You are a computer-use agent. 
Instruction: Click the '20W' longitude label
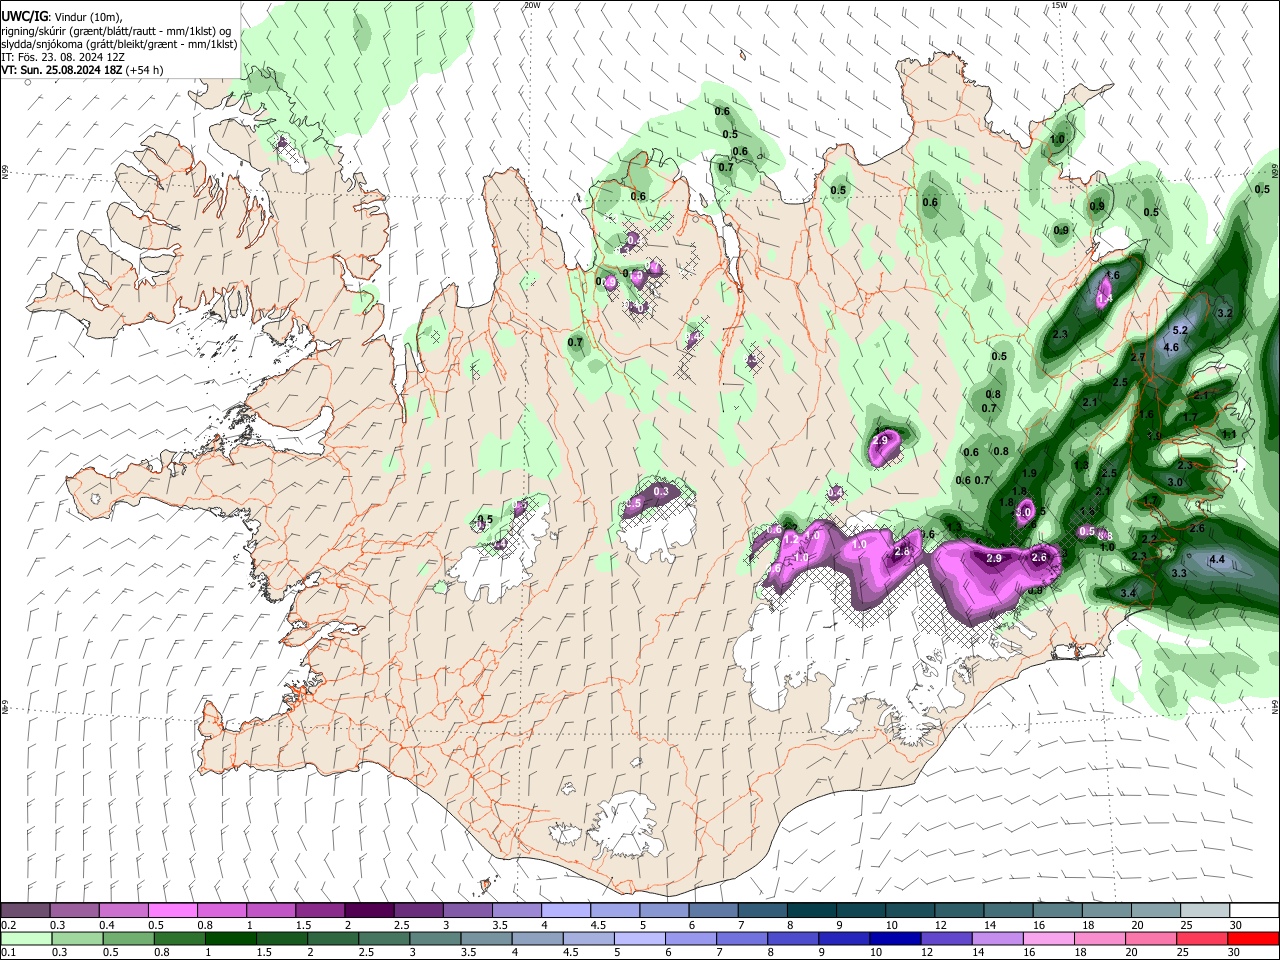click(532, 5)
